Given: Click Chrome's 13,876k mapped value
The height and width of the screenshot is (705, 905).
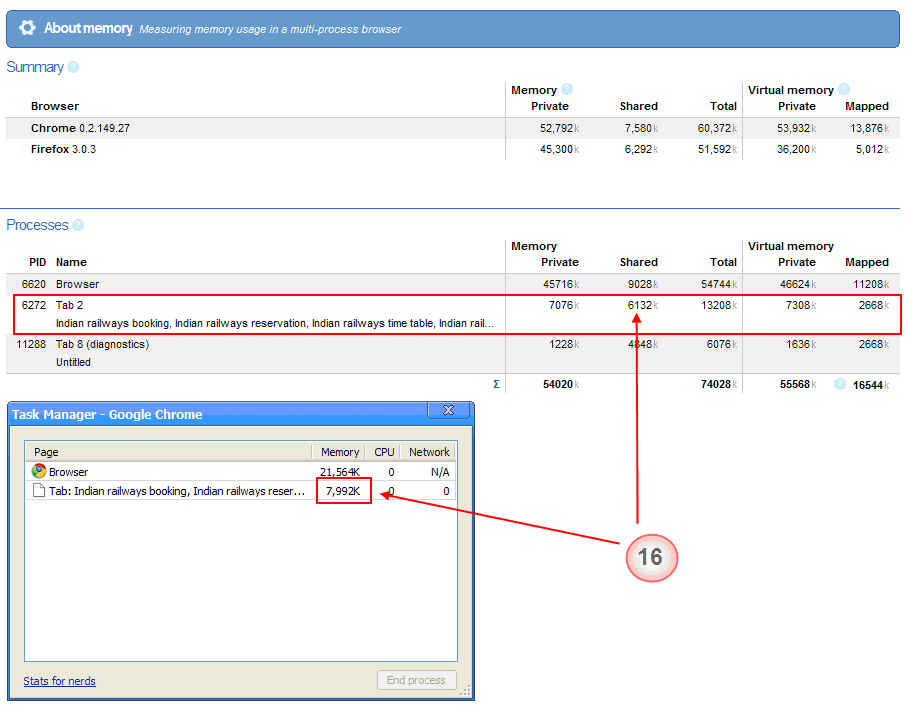Looking at the screenshot, I should coord(869,128).
